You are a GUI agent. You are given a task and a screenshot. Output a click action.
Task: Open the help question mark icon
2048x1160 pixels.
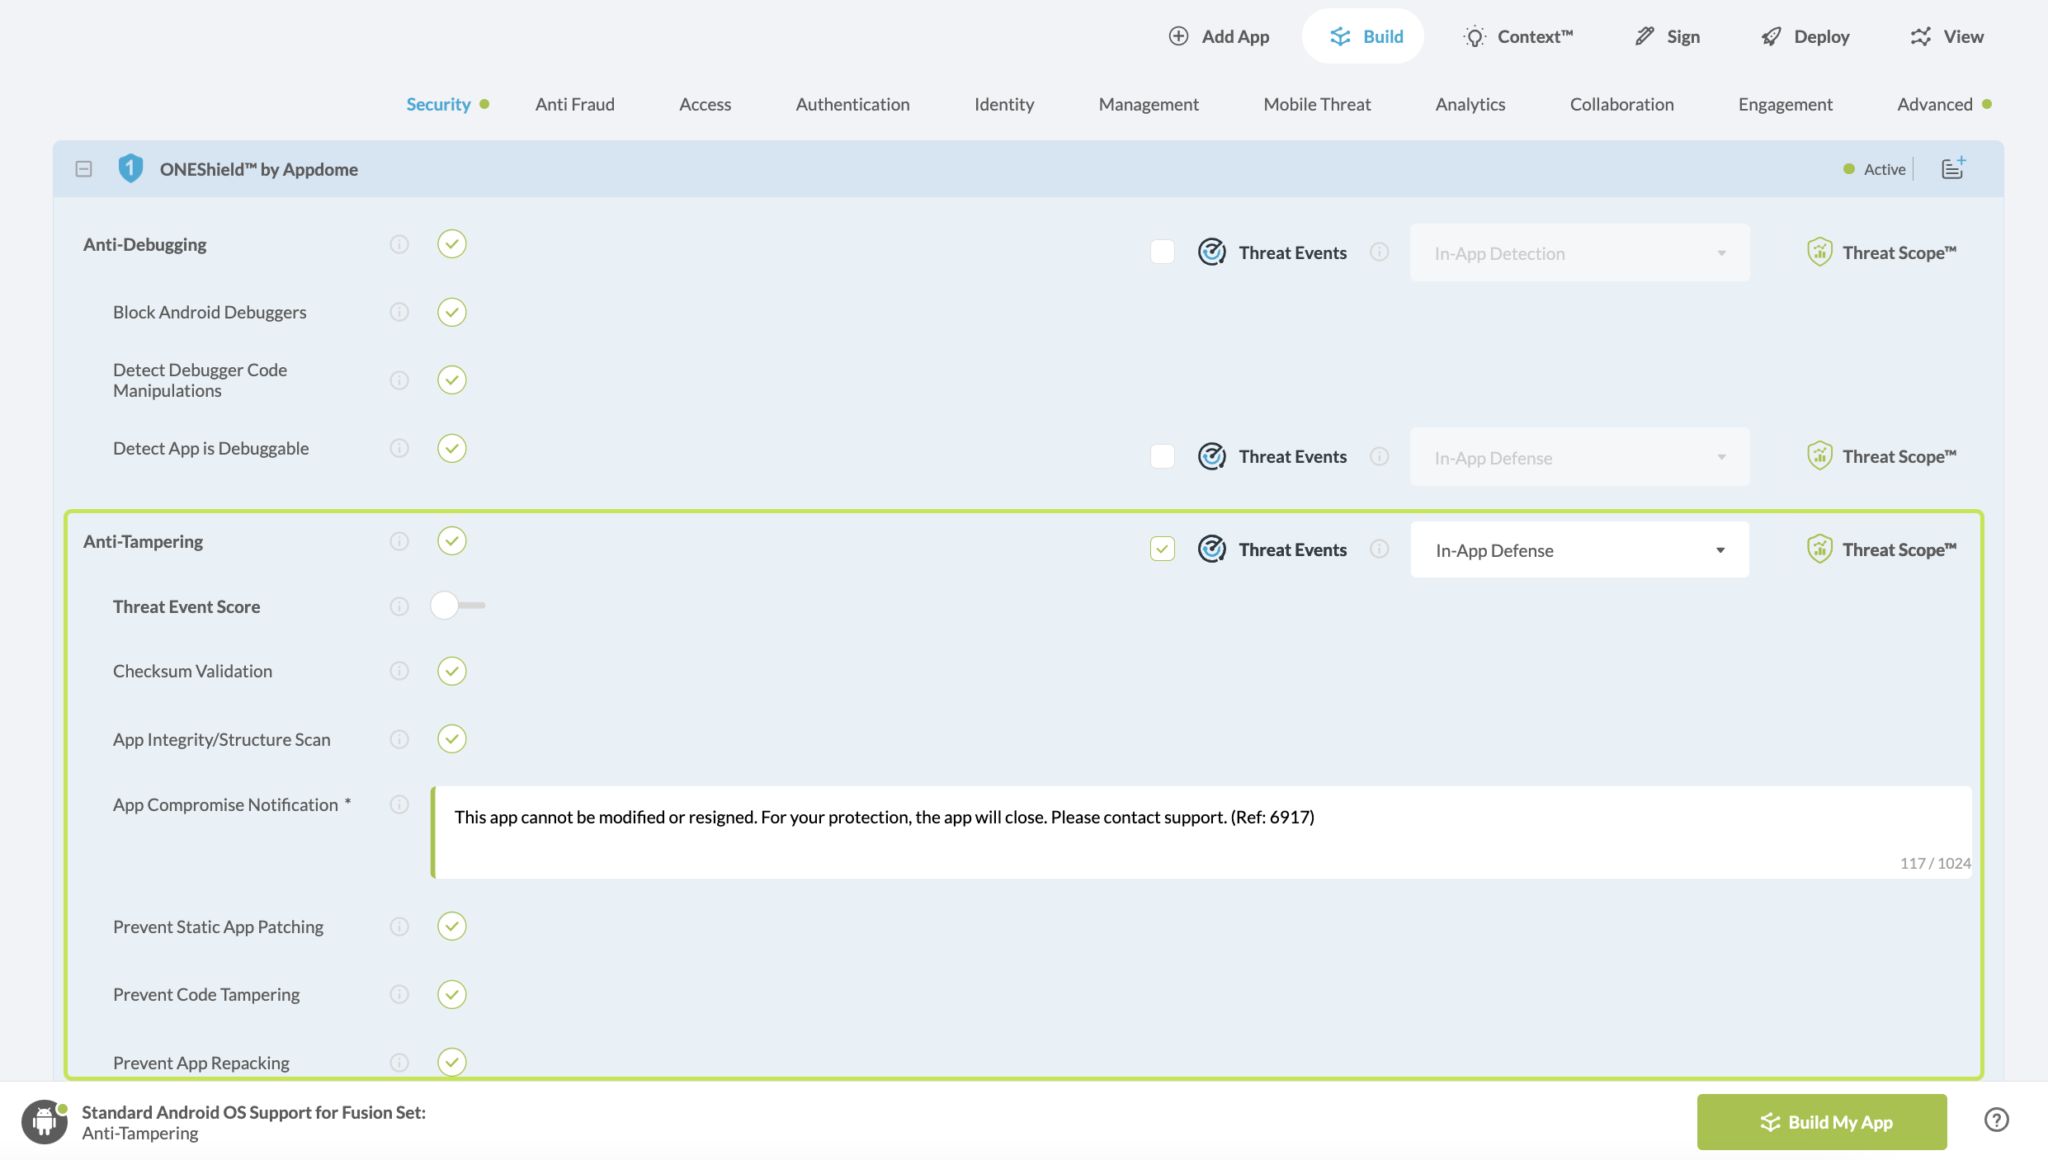coord(1996,1120)
